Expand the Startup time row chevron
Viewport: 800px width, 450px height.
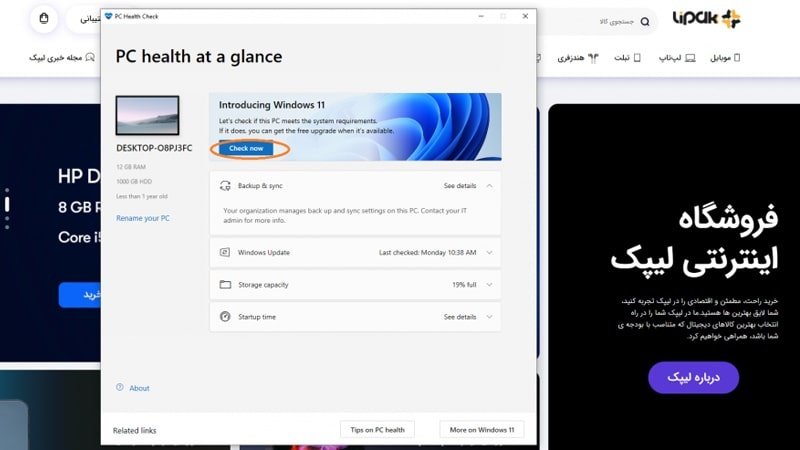(489, 317)
